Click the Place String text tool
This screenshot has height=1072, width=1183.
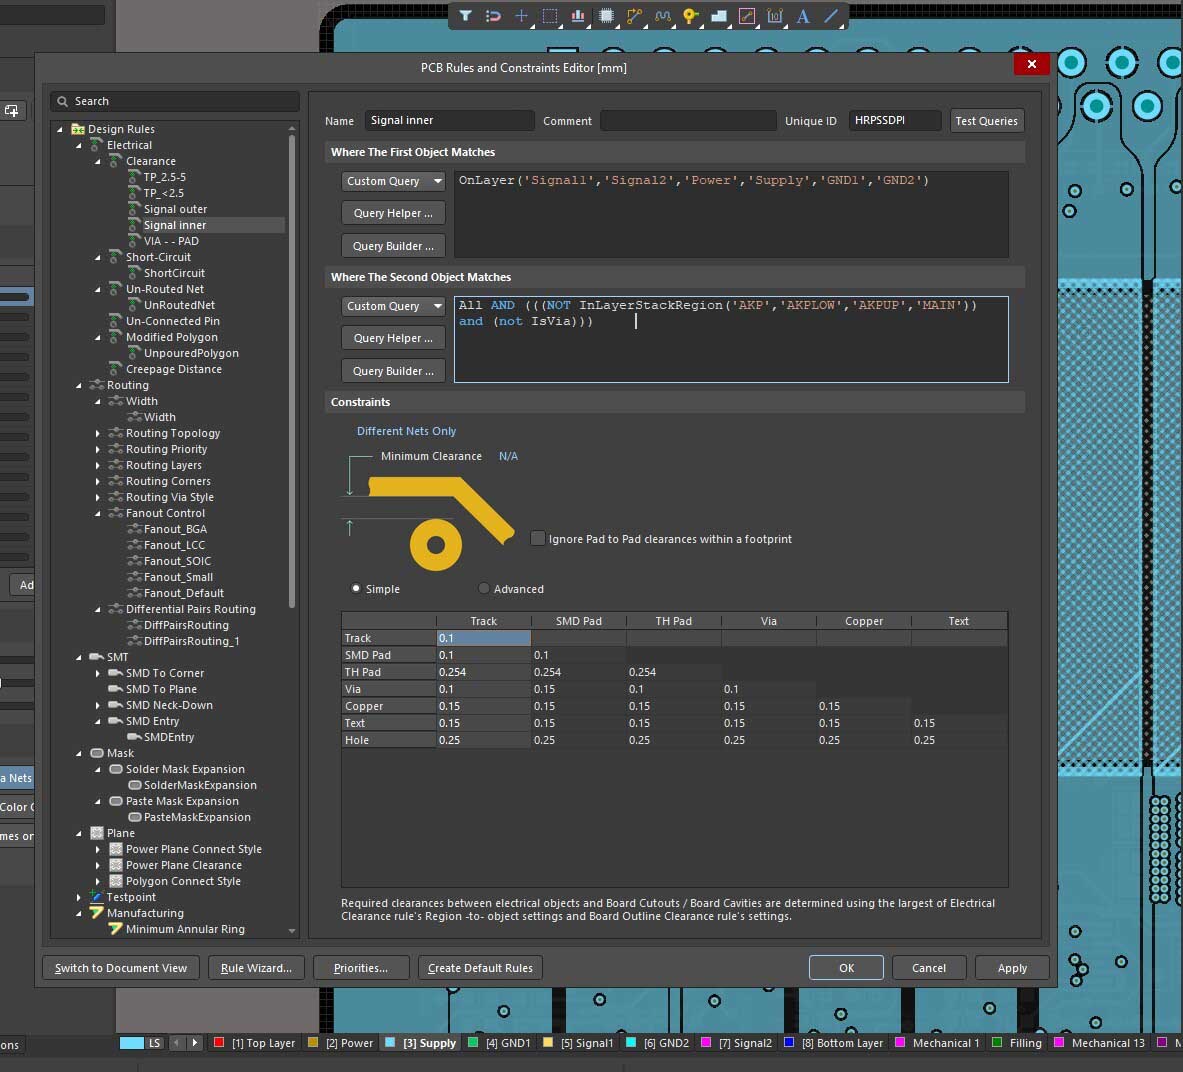tap(803, 16)
